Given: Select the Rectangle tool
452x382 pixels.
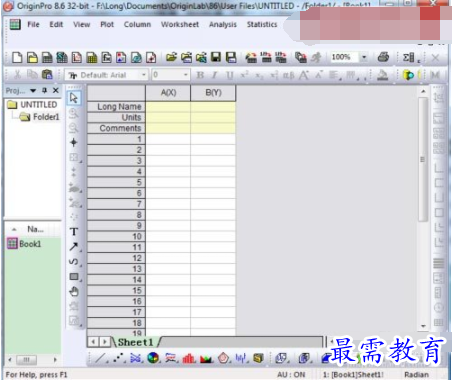Looking at the screenshot, I should (x=74, y=277).
